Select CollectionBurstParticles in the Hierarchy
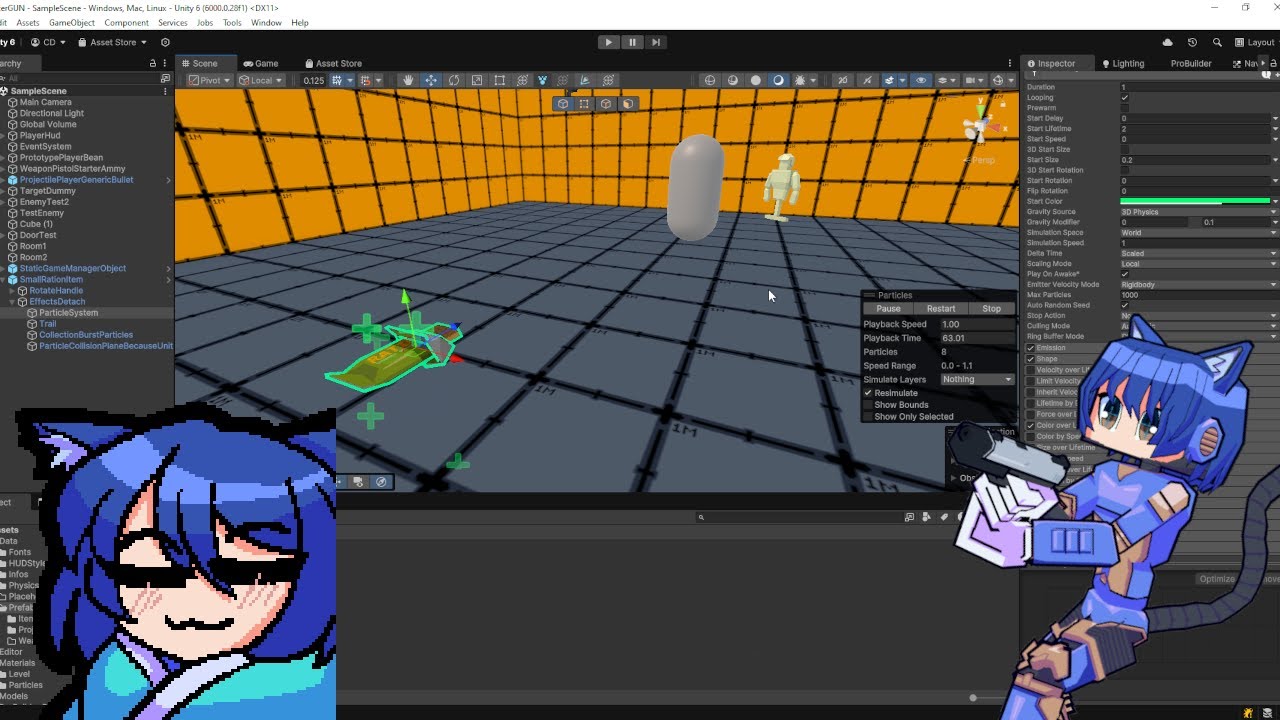 86,335
